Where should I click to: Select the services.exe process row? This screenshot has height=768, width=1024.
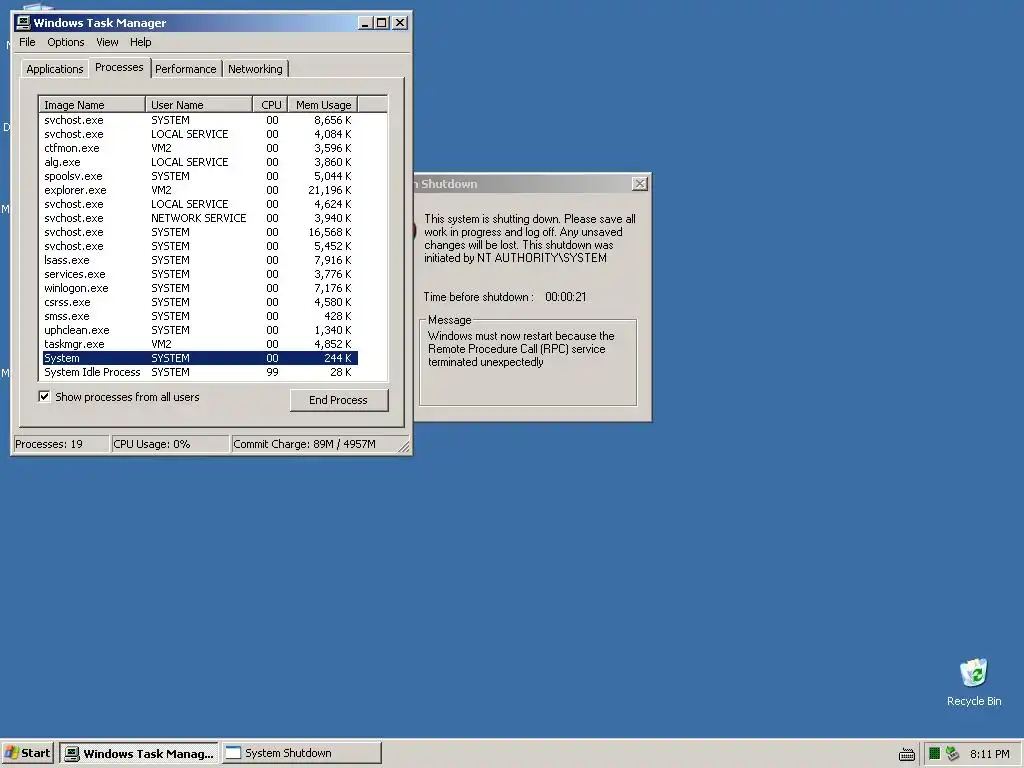point(200,274)
